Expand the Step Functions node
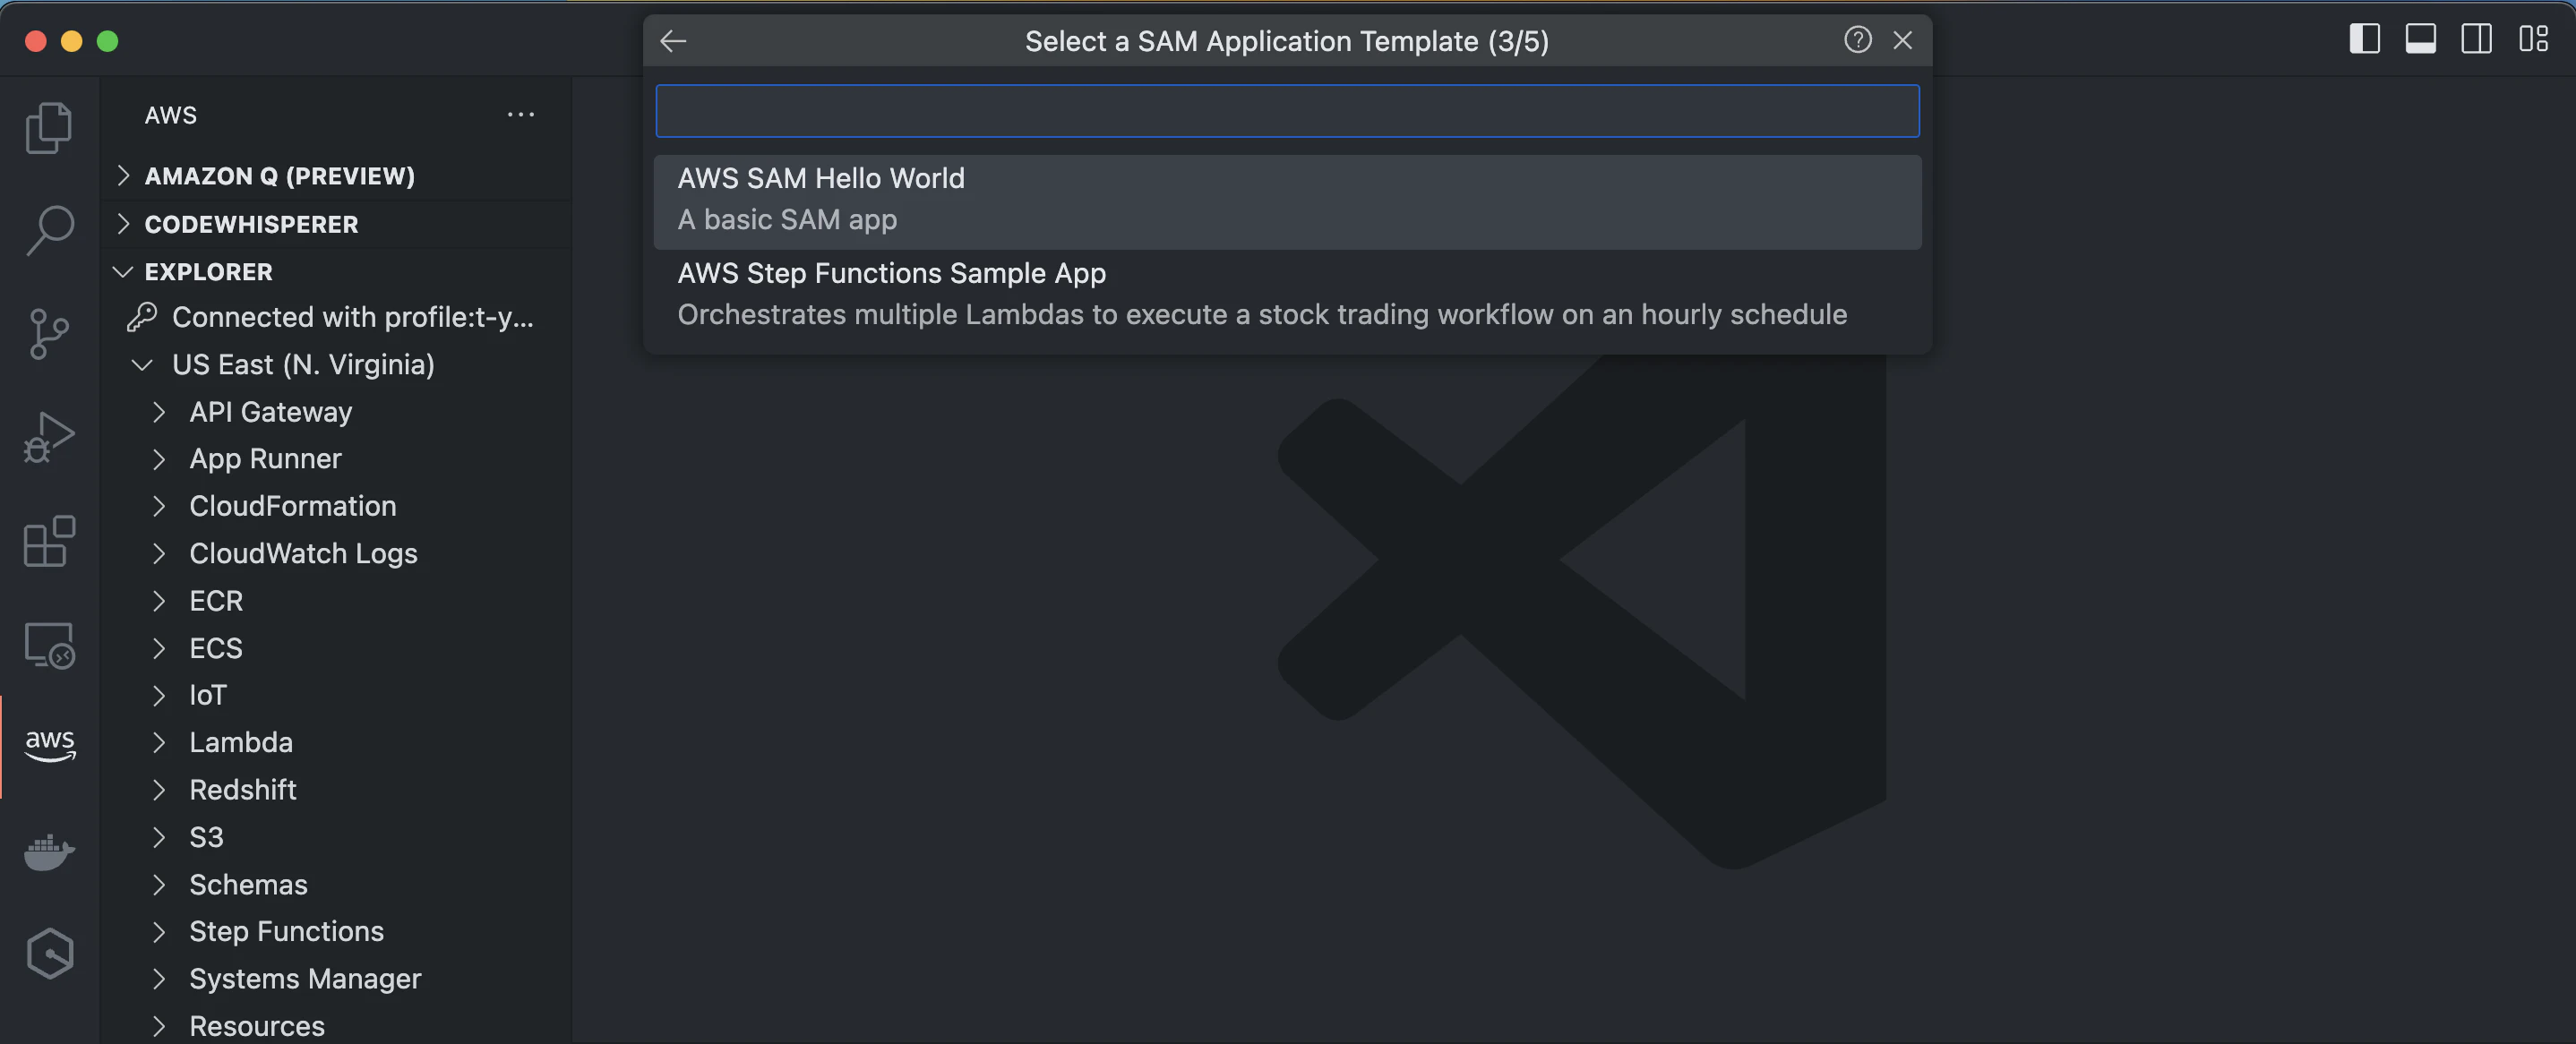This screenshot has height=1044, width=2576. tap(159, 931)
